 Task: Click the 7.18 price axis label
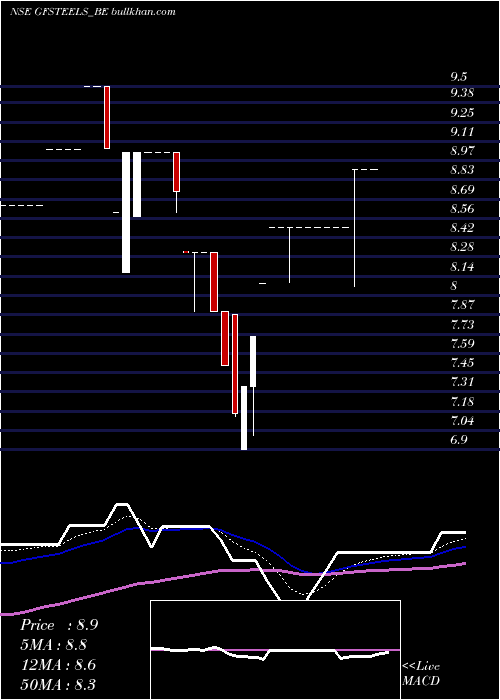(x=462, y=402)
